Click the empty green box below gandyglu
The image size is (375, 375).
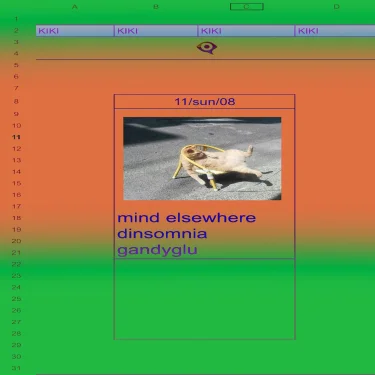click(205, 299)
